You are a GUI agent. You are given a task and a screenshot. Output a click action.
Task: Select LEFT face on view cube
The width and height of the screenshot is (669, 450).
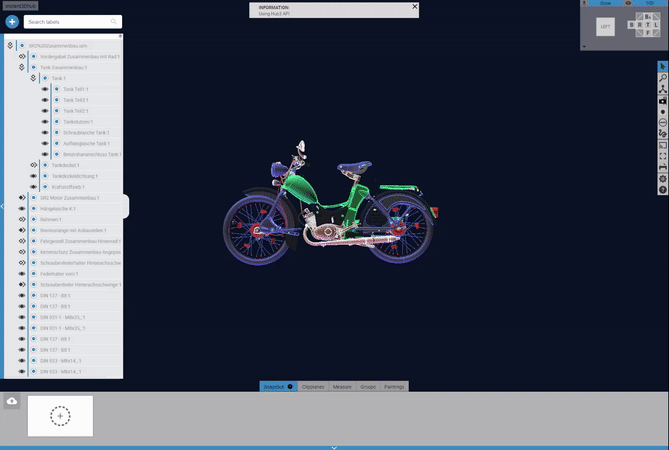tap(605, 28)
